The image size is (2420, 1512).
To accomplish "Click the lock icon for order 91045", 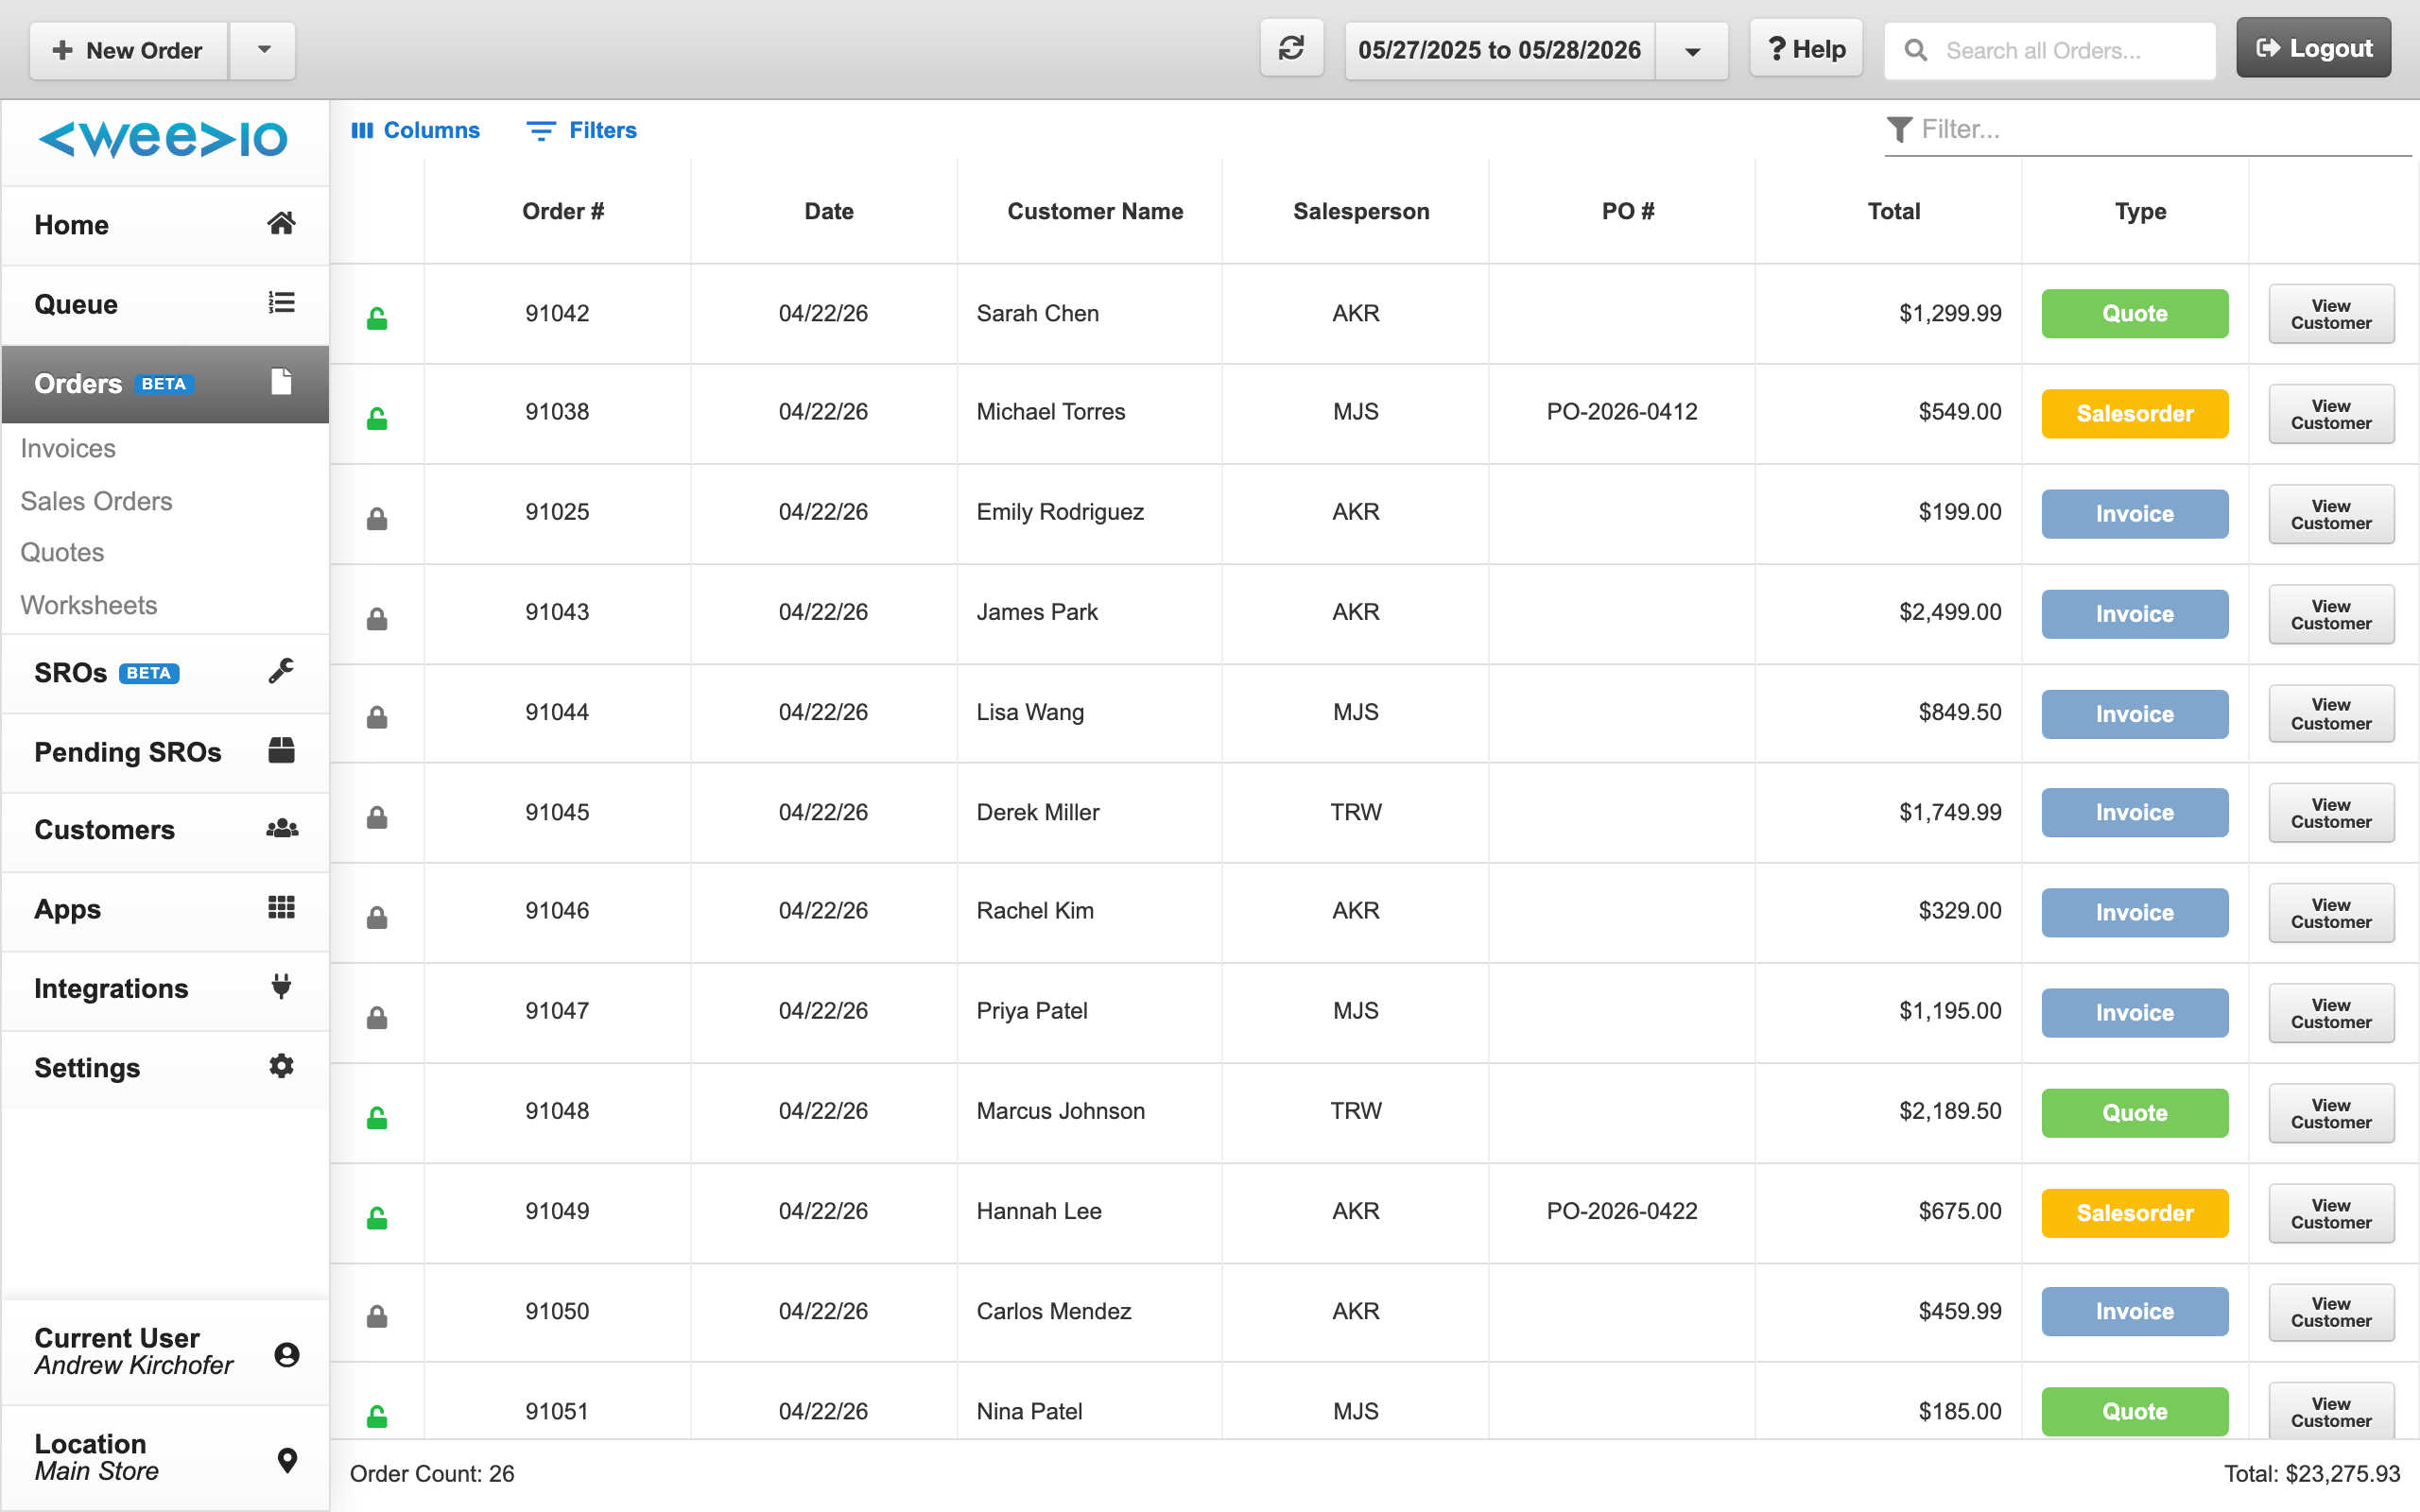I will (x=377, y=817).
